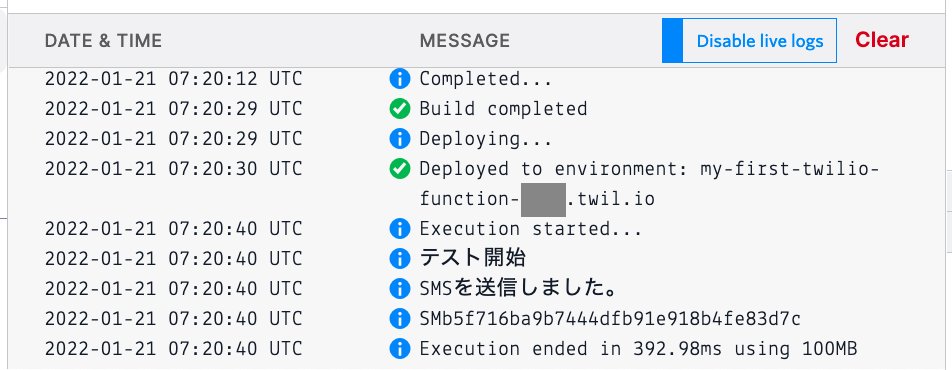Click info icon beside テスト開始 log line
This screenshot has width=952, height=370.
(399, 259)
